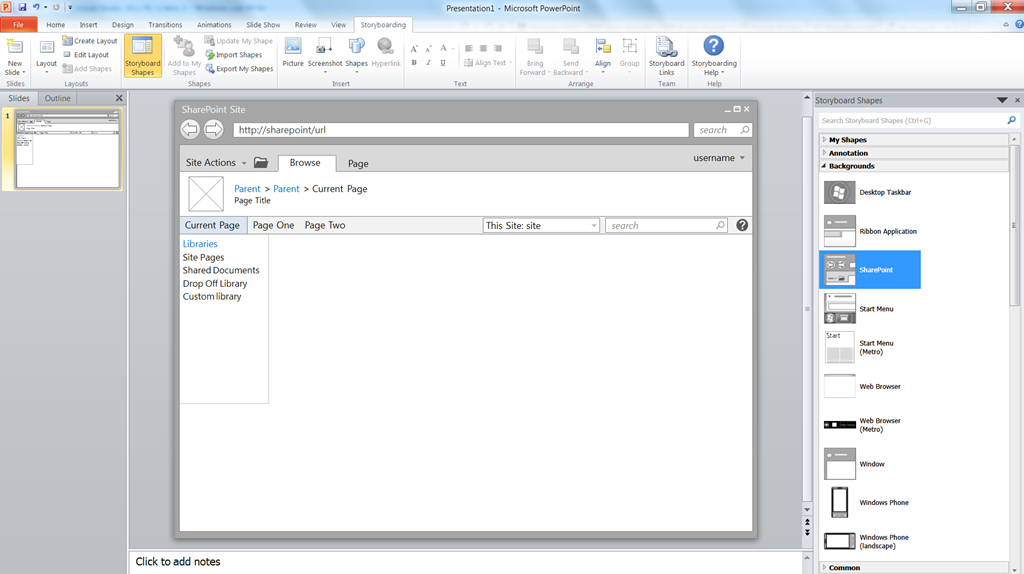The image size is (1024, 574).
Task: Open the File tab
Action: click(18, 25)
